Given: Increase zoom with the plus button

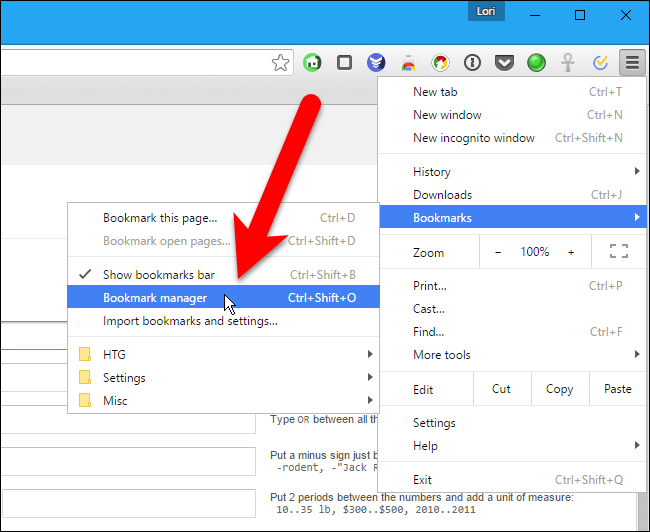Looking at the screenshot, I should coord(571,253).
